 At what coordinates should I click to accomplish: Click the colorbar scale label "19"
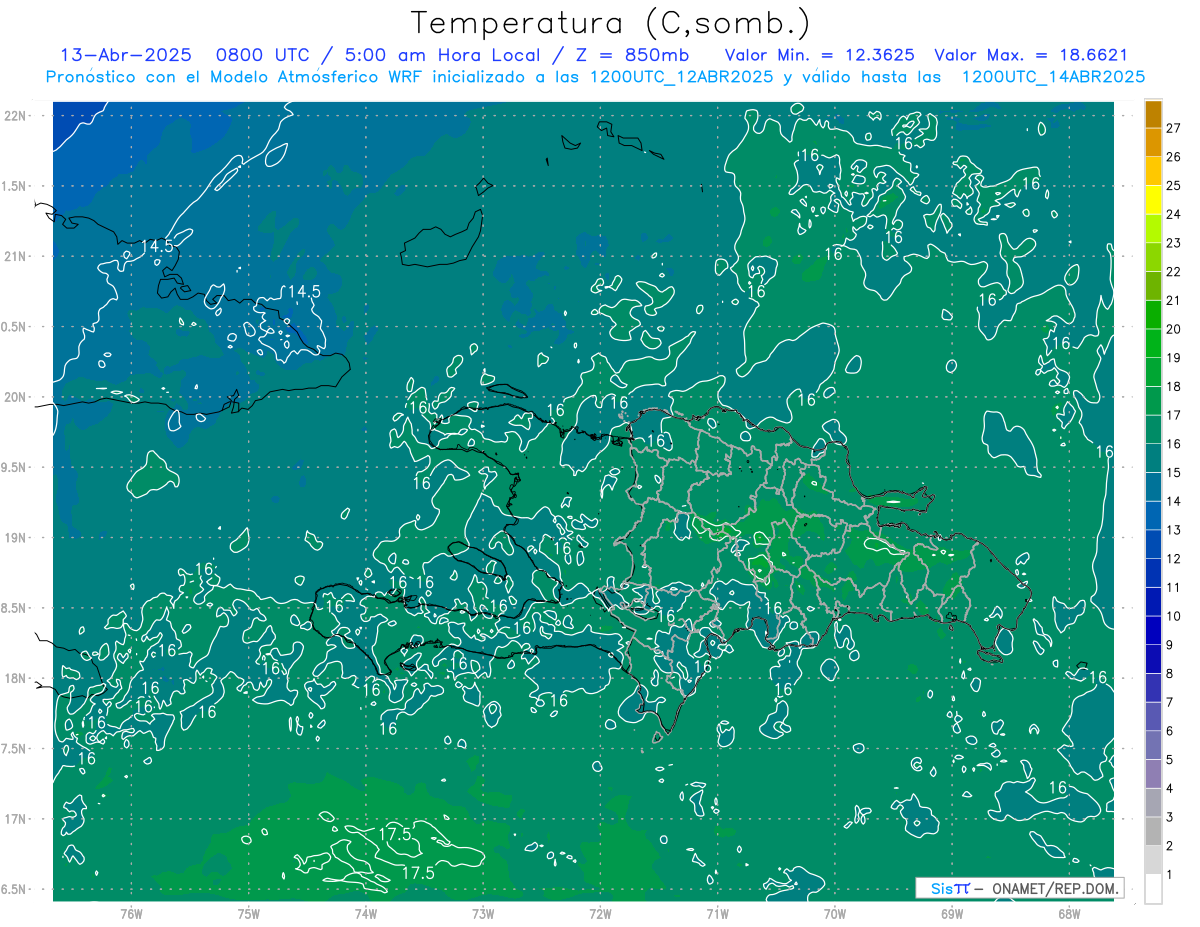tap(1174, 358)
